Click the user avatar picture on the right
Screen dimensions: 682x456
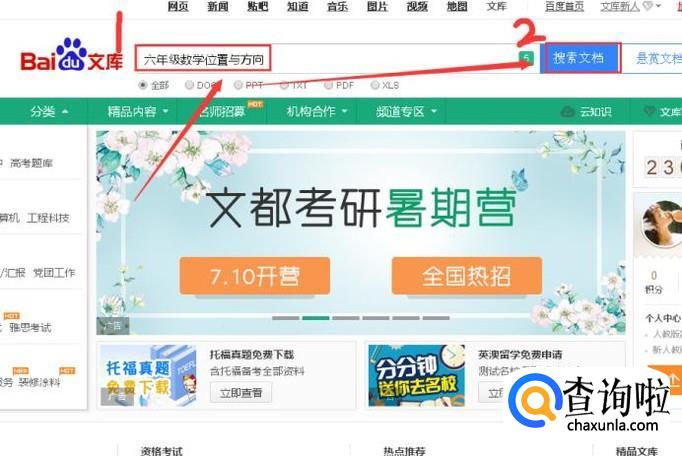point(662,224)
